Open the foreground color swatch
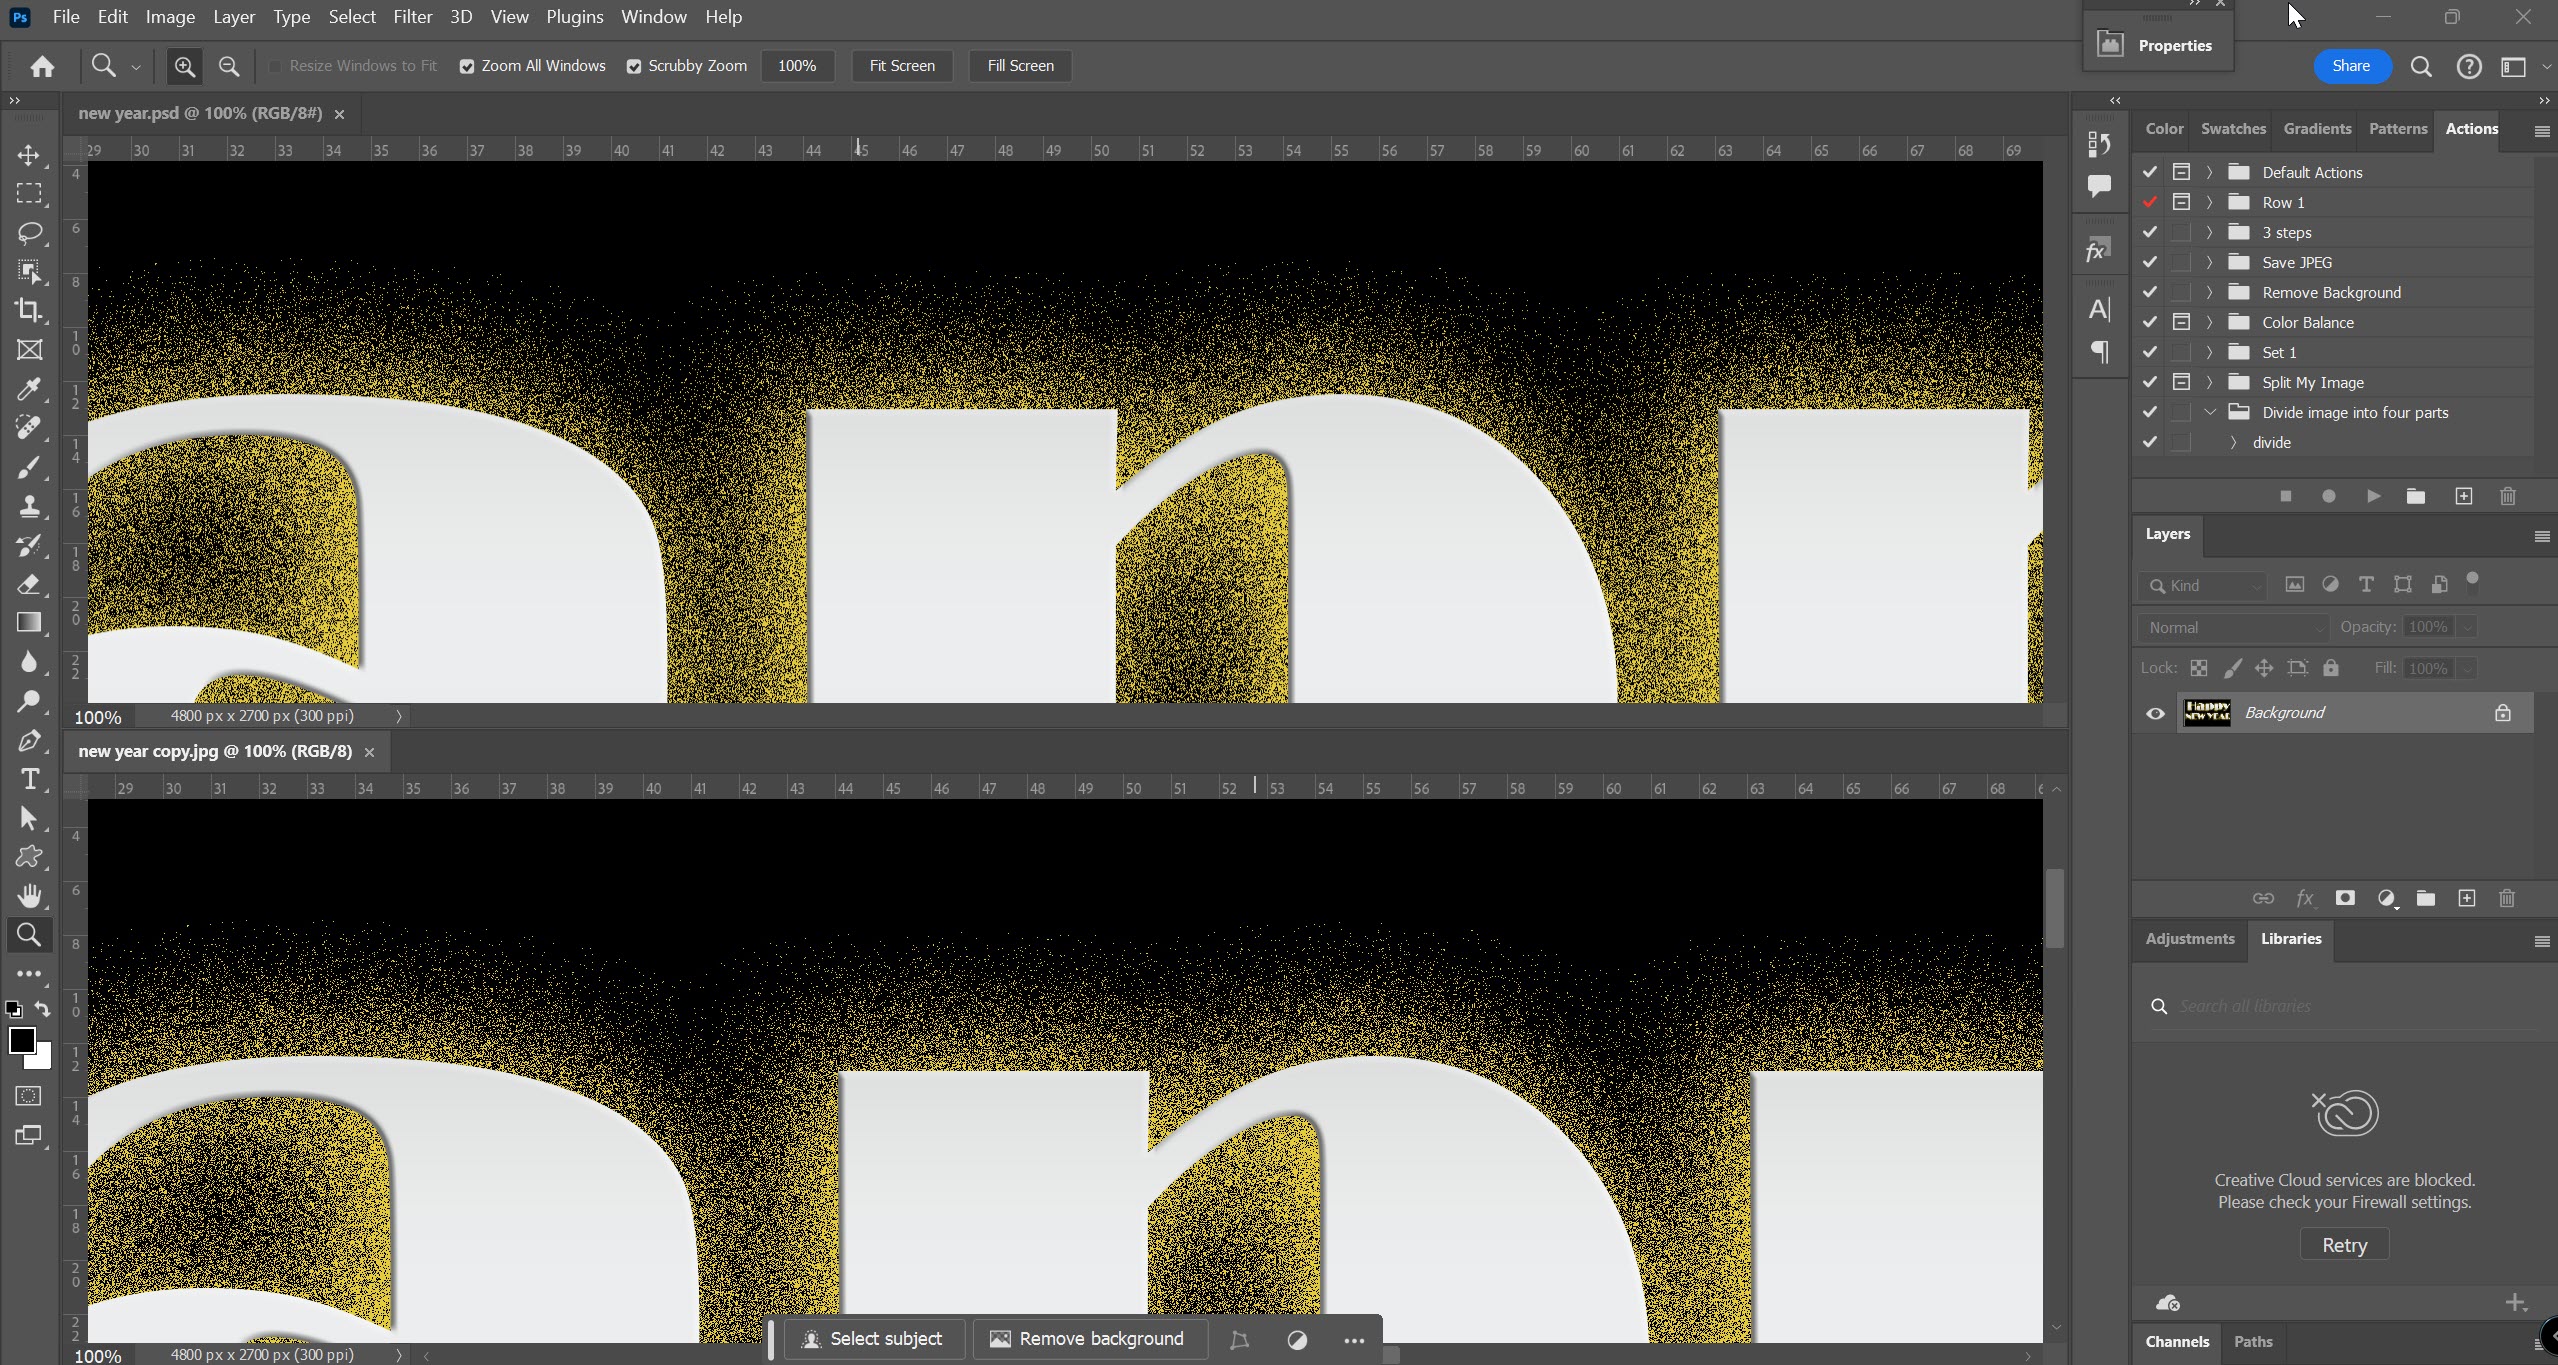Image resolution: width=2558 pixels, height=1365 pixels. 23,1041
